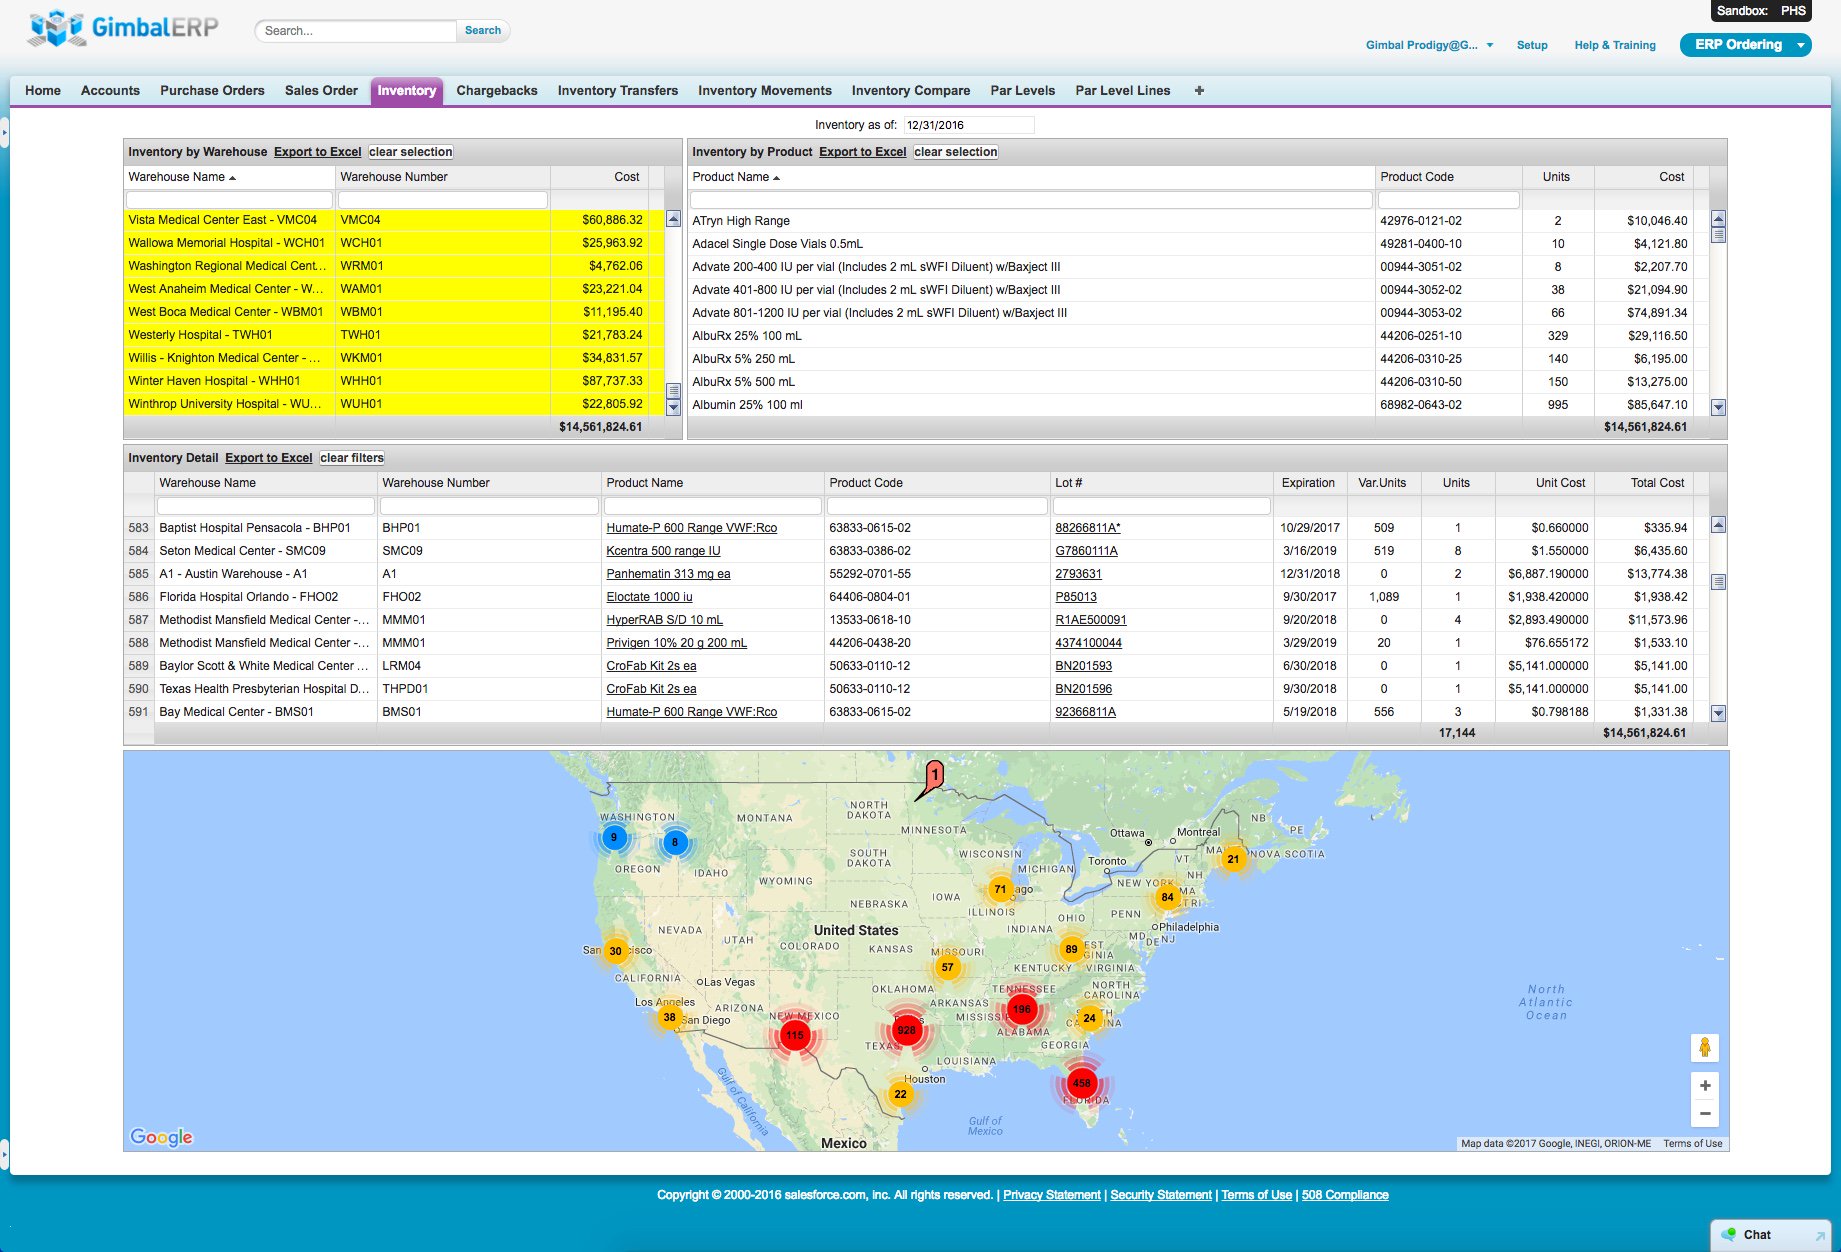Click the 458 cluster marker in Florida
The height and width of the screenshot is (1252, 1841).
point(1081,1083)
